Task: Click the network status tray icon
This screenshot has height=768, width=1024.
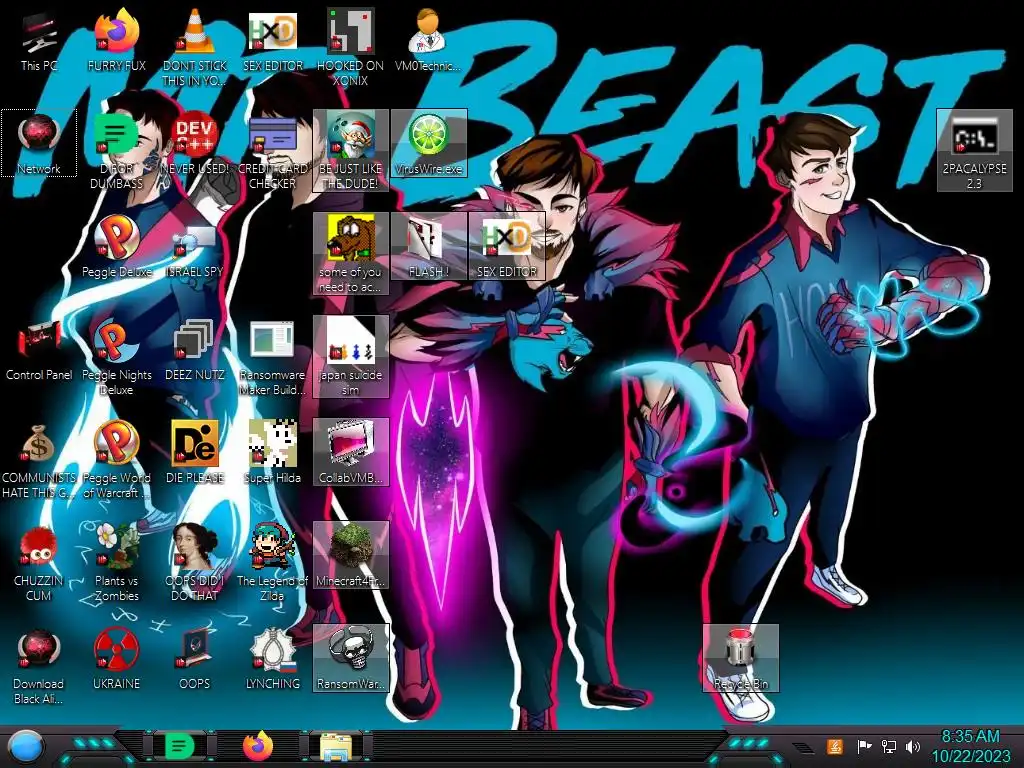Action: coord(888,746)
